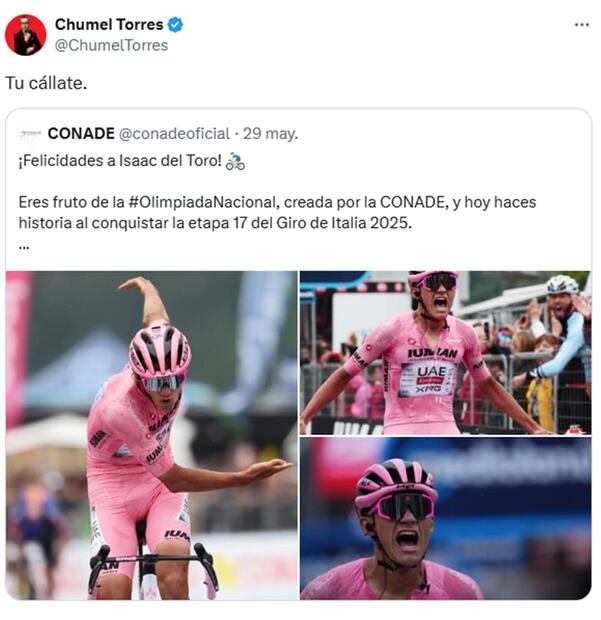Open the "29 may." timestamp

pos(270,133)
